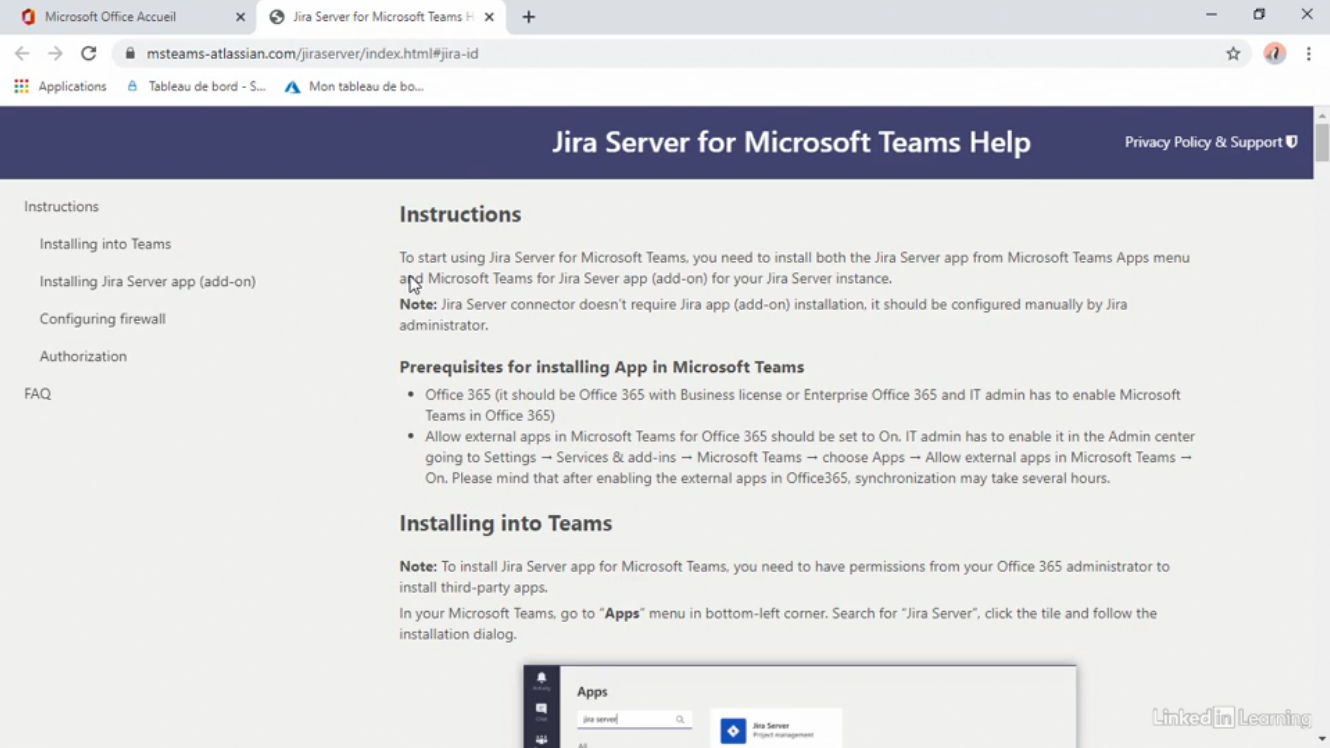1330x748 pixels.
Task: Click the page vertical scrollbar thumb
Action: tap(1321, 143)
